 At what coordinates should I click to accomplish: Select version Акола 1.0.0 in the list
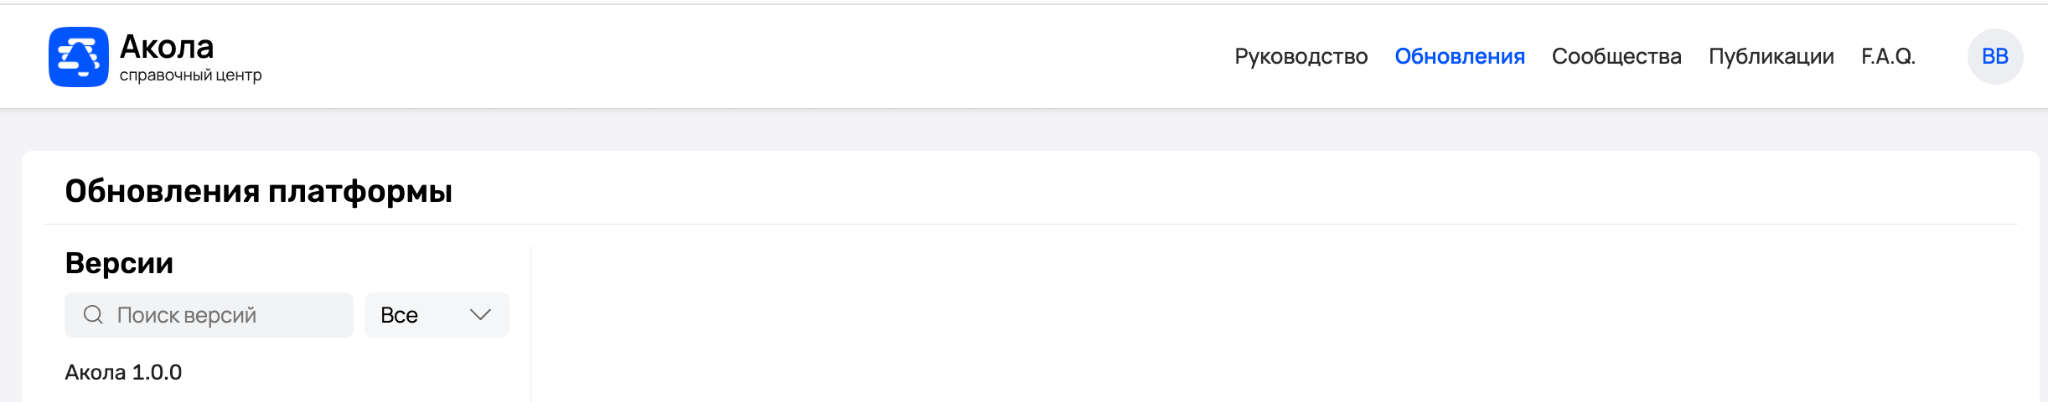pos(124,373)
